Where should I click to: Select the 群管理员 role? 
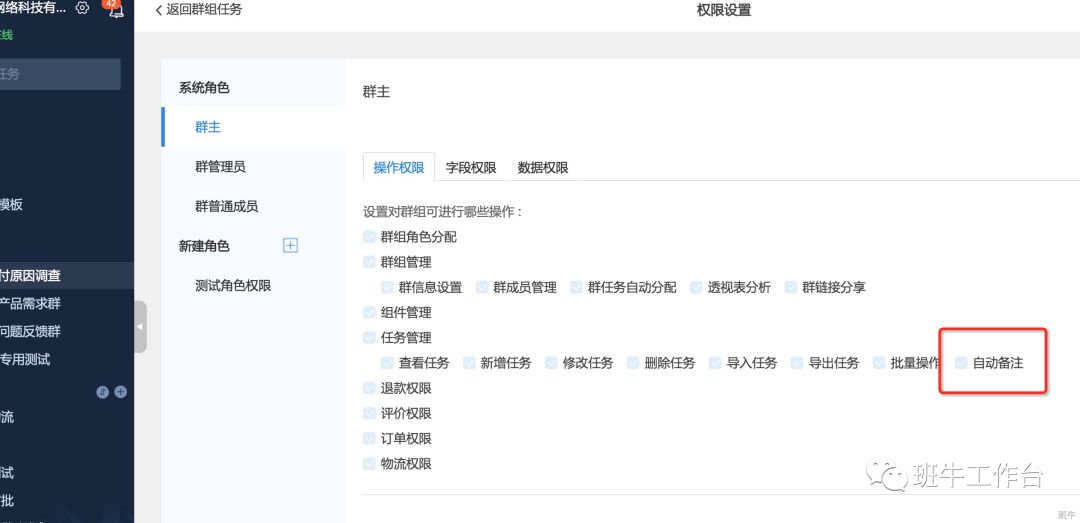220,167
